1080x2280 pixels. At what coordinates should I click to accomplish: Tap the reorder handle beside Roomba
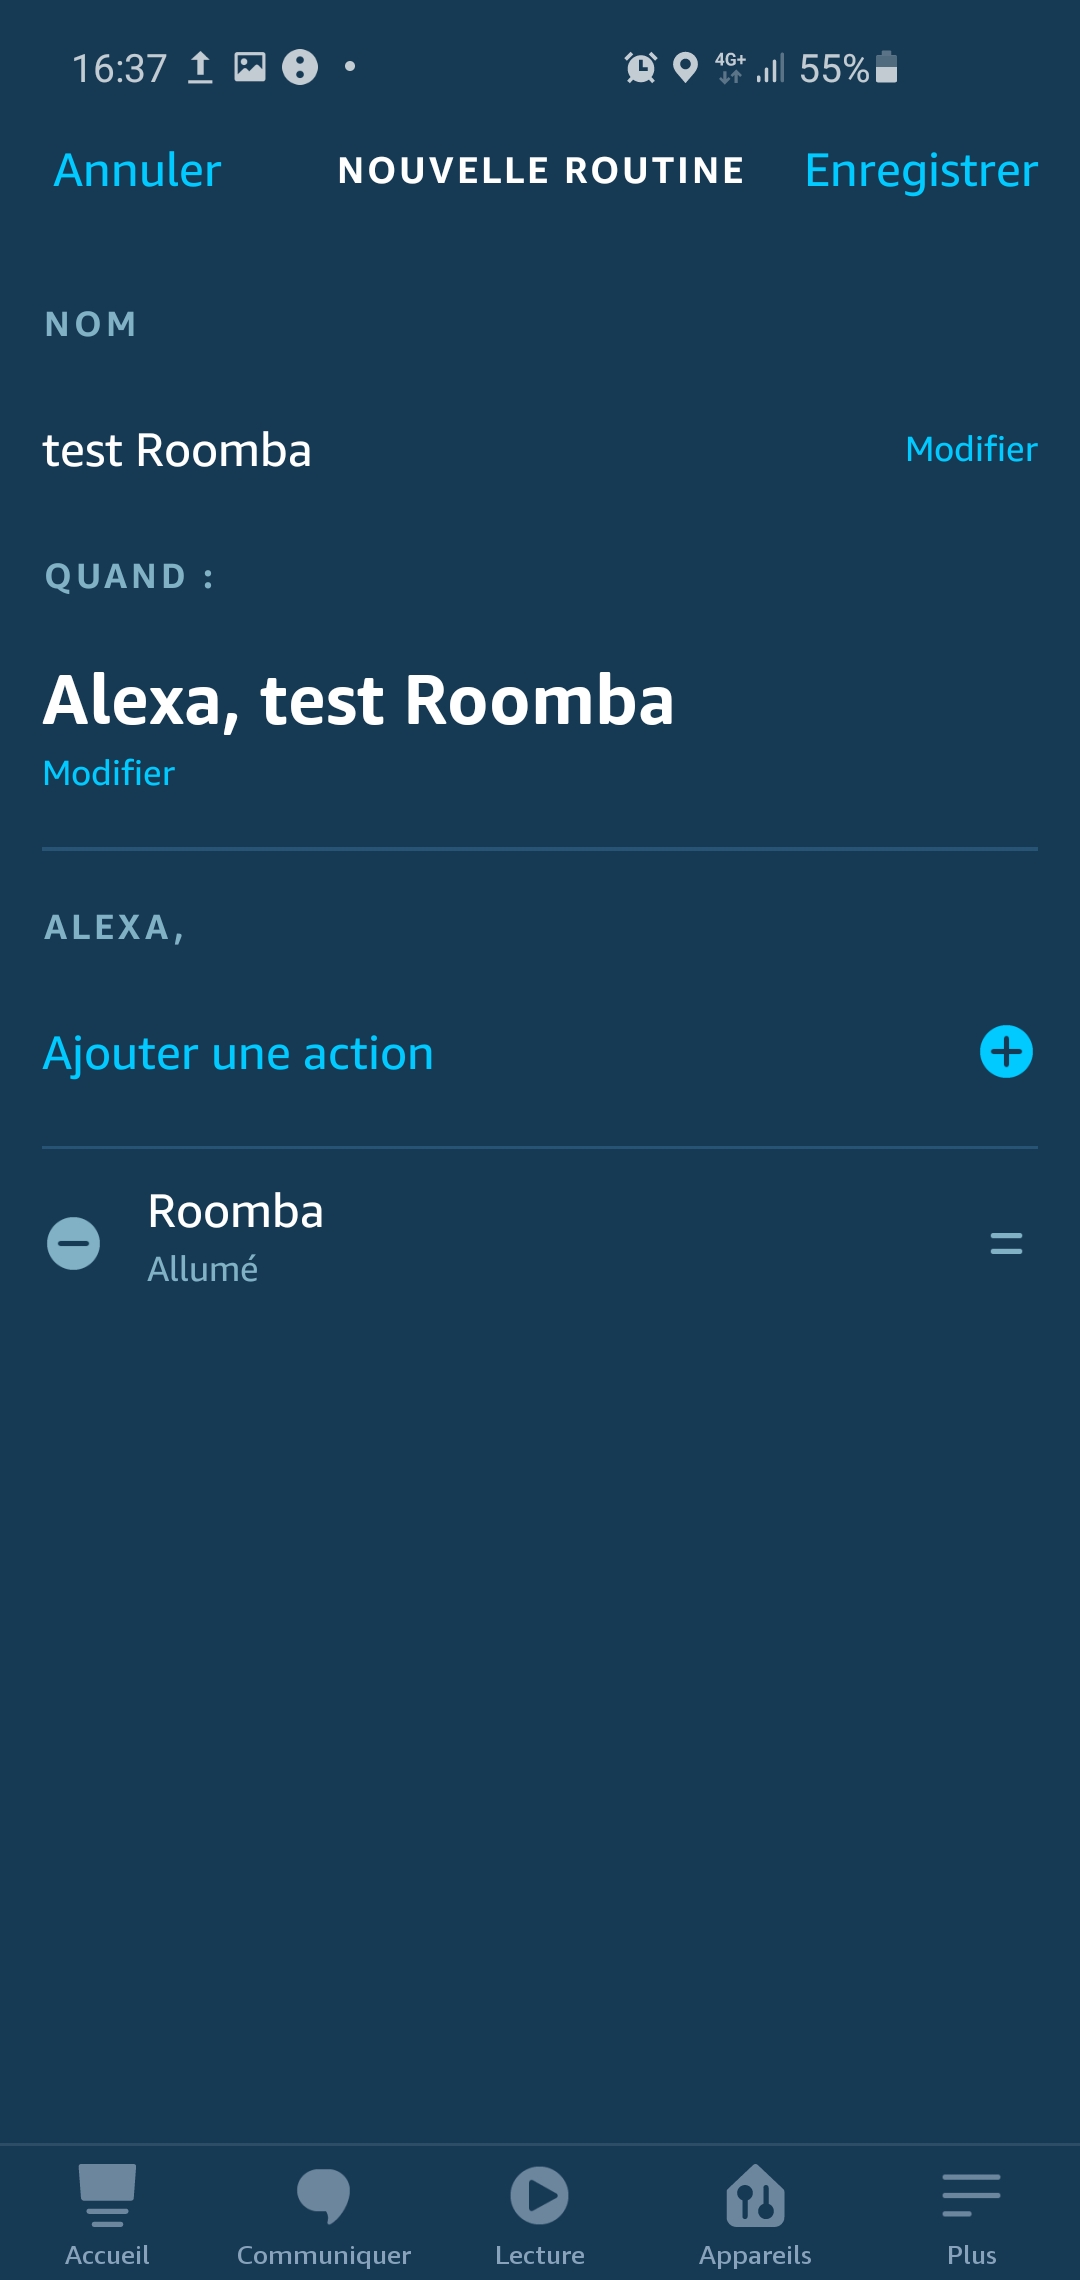(1006, 1243)
